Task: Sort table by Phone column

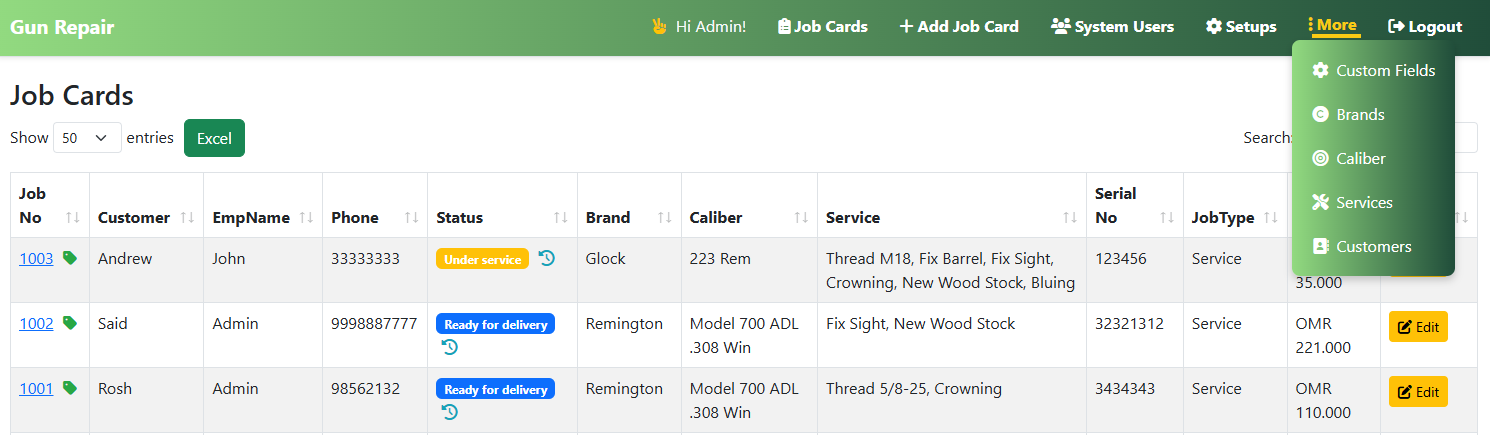Action: [x=375, y=205]
